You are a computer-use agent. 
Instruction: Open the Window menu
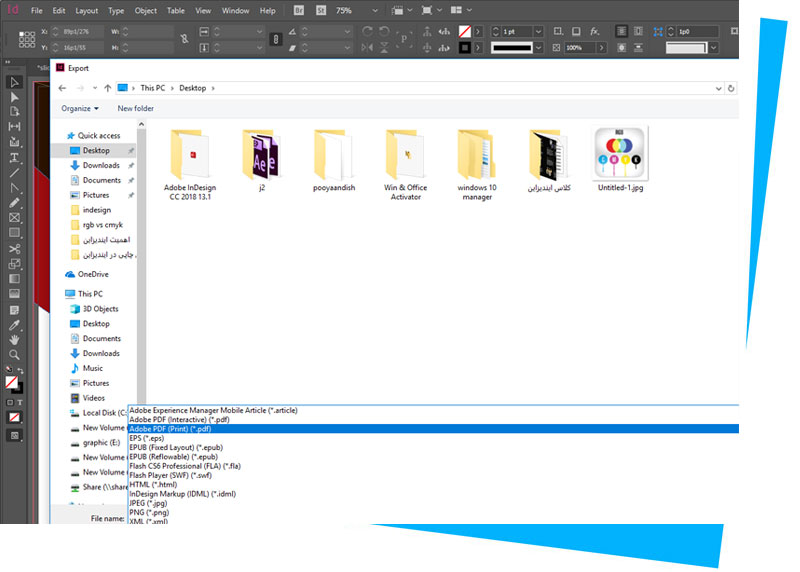click(x=235, y=10)
